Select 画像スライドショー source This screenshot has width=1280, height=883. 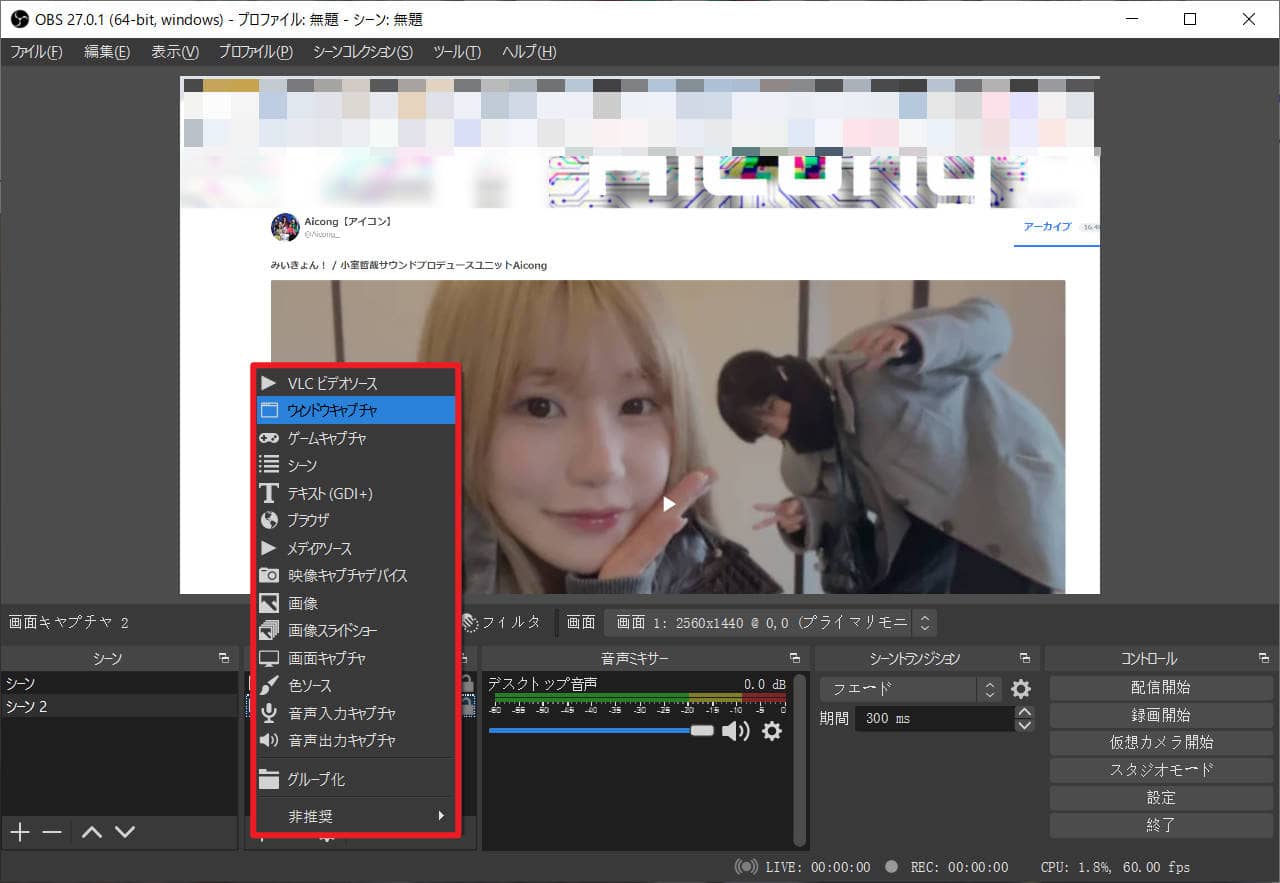tap(333, 631)
